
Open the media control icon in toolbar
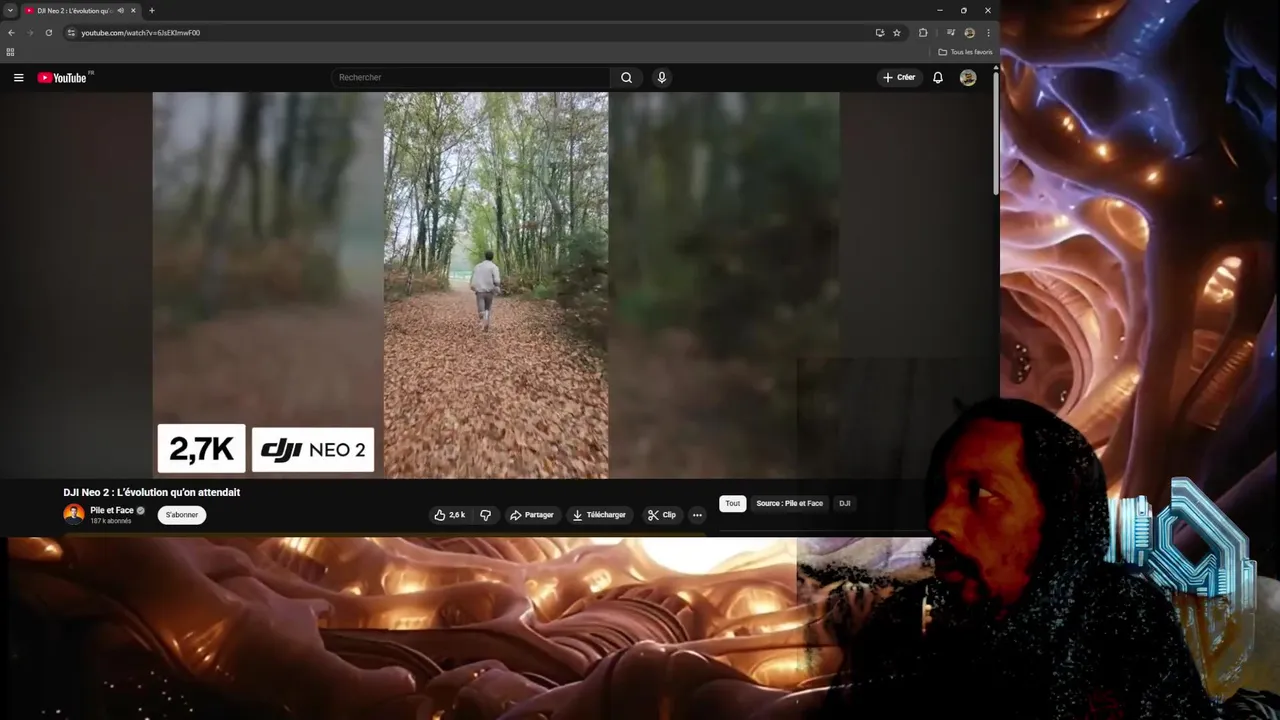pos(951,33)
